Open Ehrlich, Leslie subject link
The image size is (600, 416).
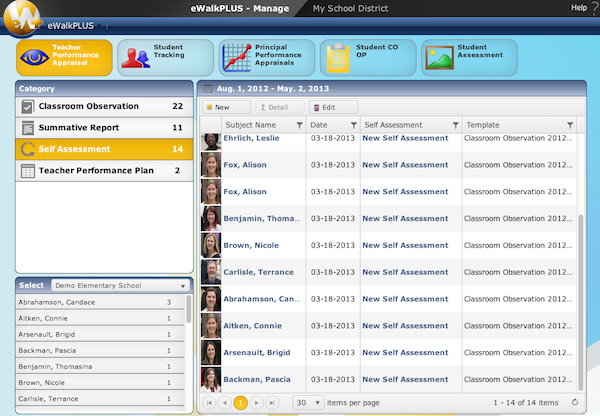[x=251, y=138]
